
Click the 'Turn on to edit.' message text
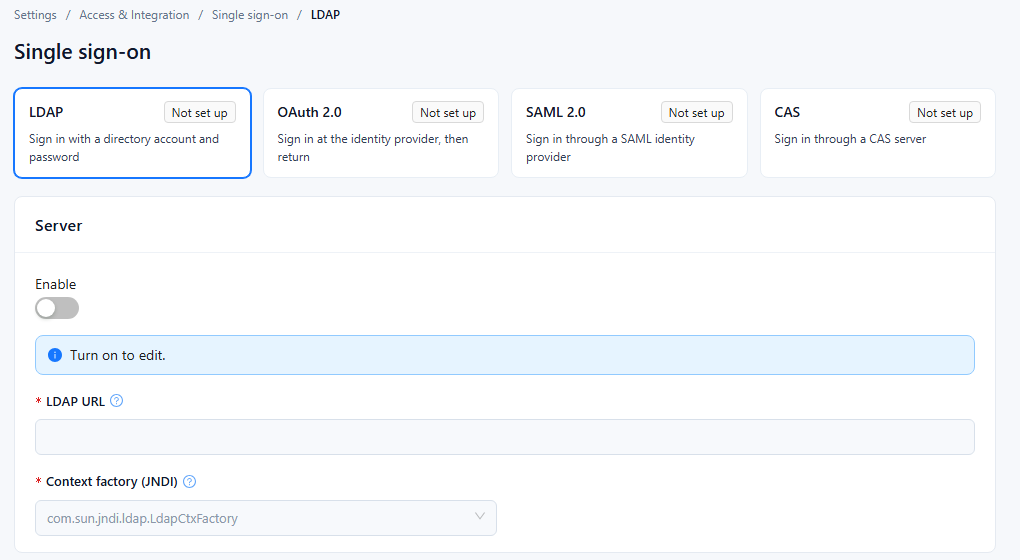(118, 355)
